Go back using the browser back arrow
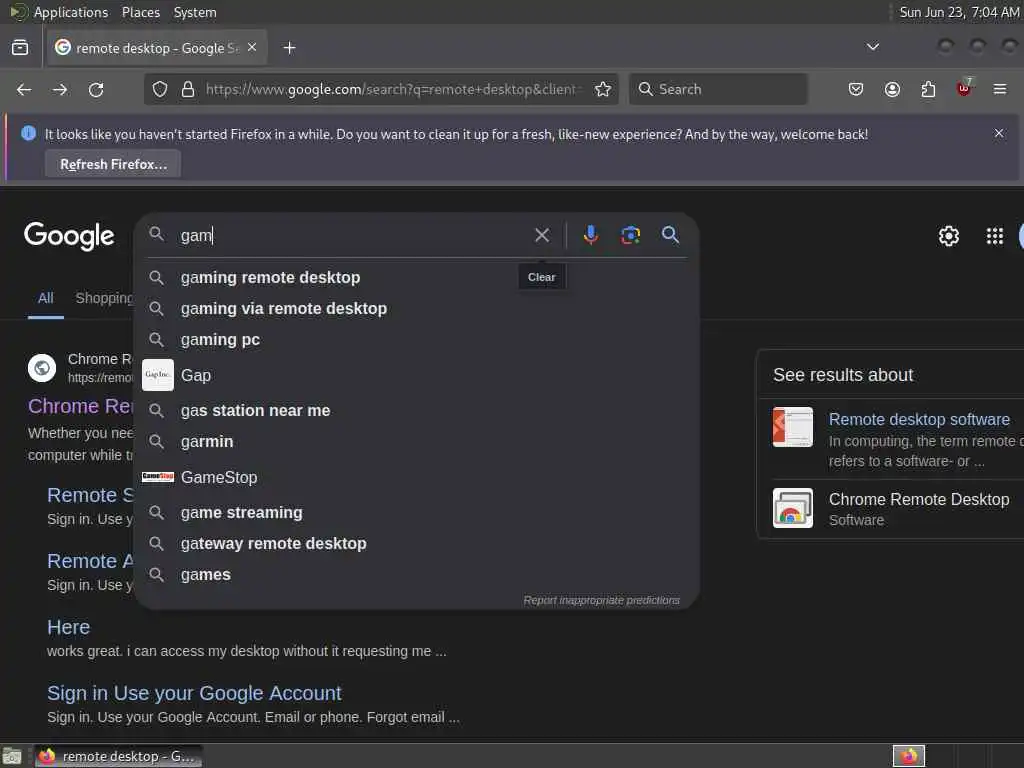 pos(24,89)
